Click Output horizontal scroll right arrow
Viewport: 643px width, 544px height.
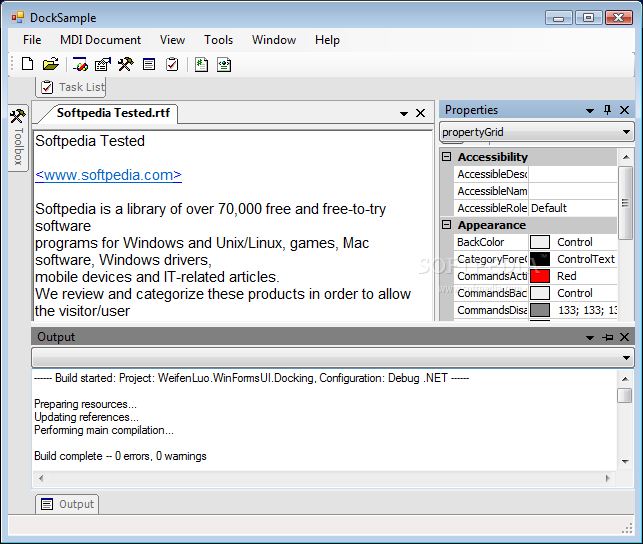(x=608, y=478)
